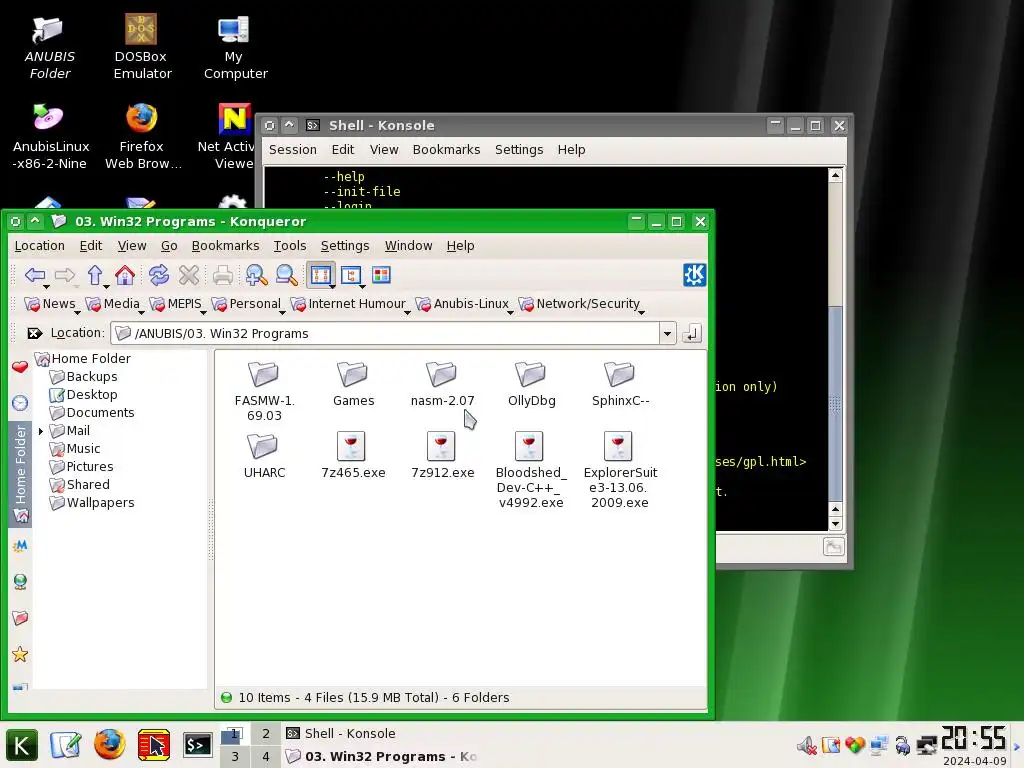Open the Root Folder sidebar tab
The height and width of the screenshot is (768, 1024).
tap(20, 618)
